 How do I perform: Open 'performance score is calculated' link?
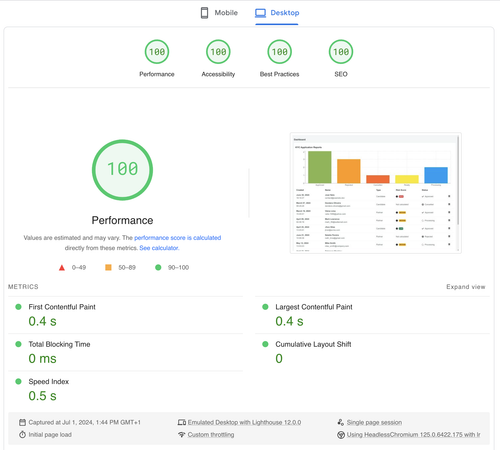[x=178, y=238]
